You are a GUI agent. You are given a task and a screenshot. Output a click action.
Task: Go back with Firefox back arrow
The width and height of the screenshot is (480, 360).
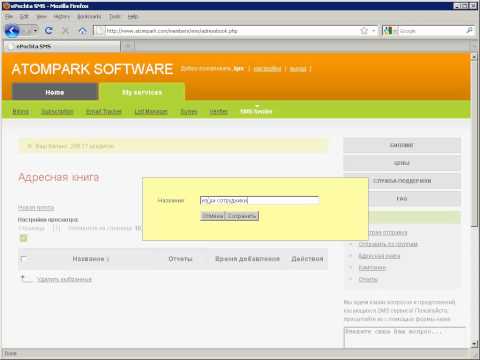click(12, 31)
